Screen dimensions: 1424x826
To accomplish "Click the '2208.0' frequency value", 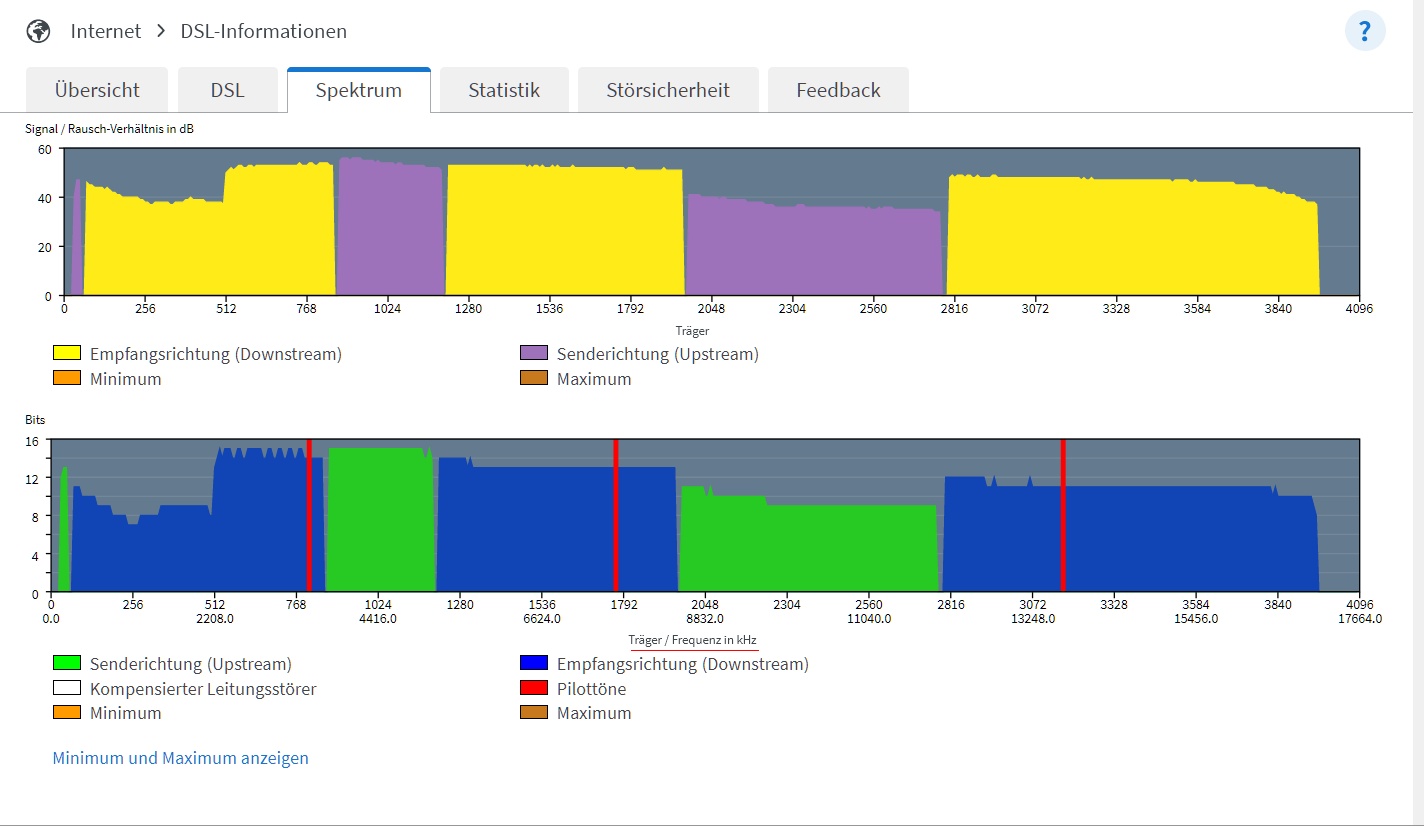I will [x=214, y=619].
